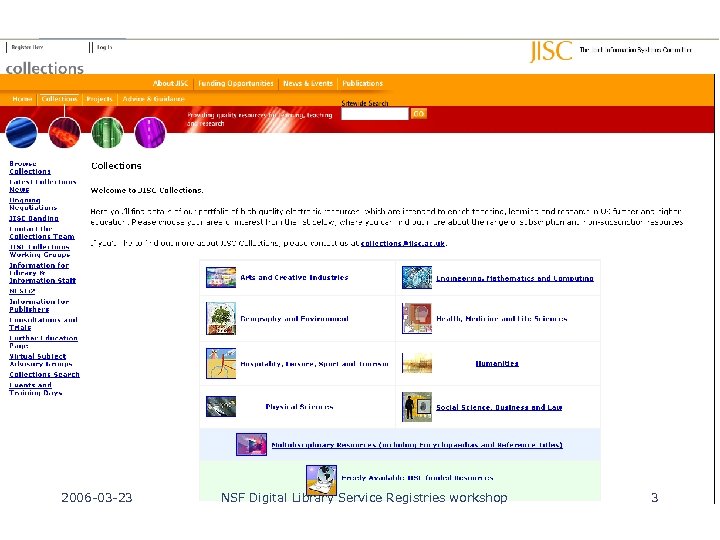Open Engineering, Mathematics and Computing text link

click(515, 278)
